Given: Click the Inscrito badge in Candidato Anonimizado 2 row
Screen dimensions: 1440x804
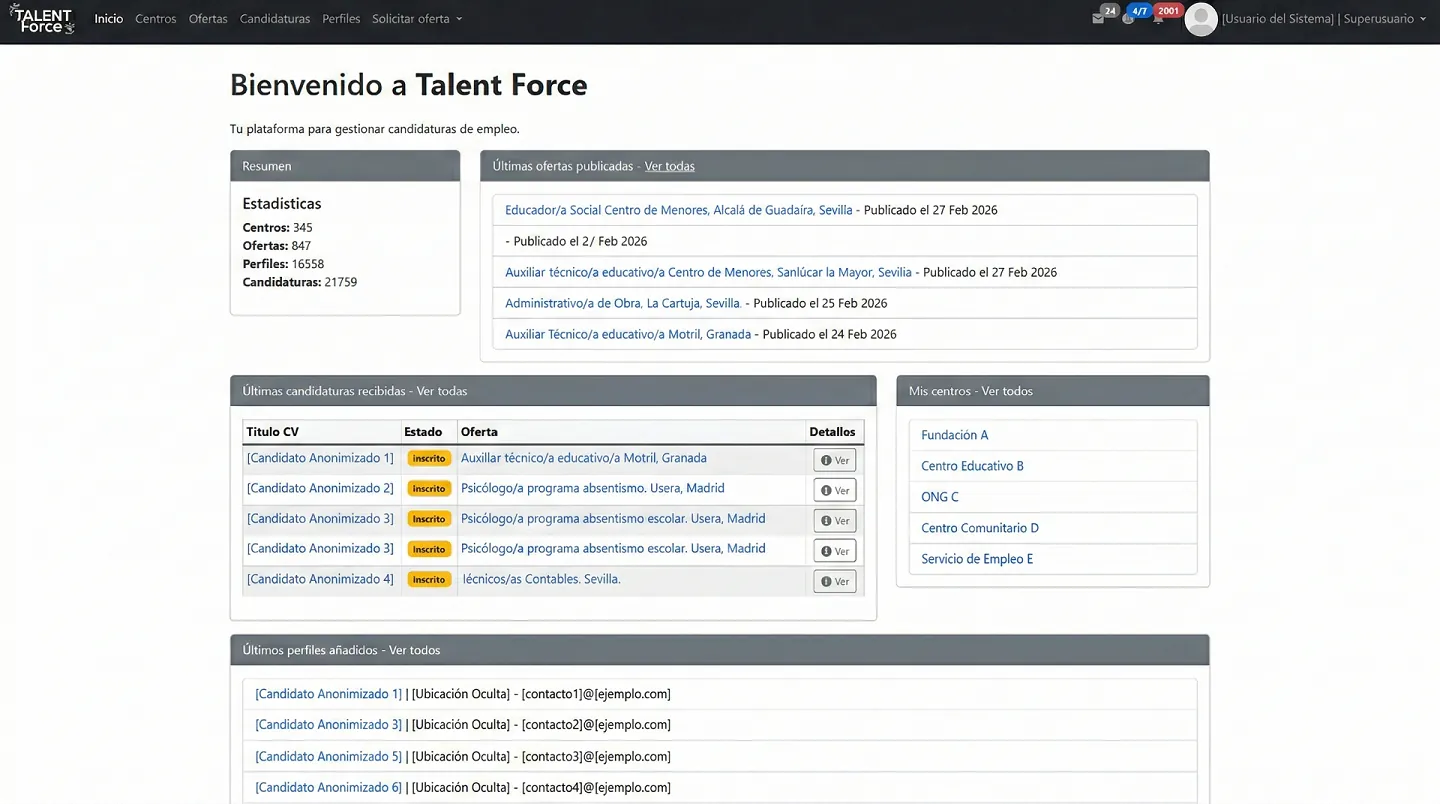Looking at the screenshot, I should coord(429,489).
